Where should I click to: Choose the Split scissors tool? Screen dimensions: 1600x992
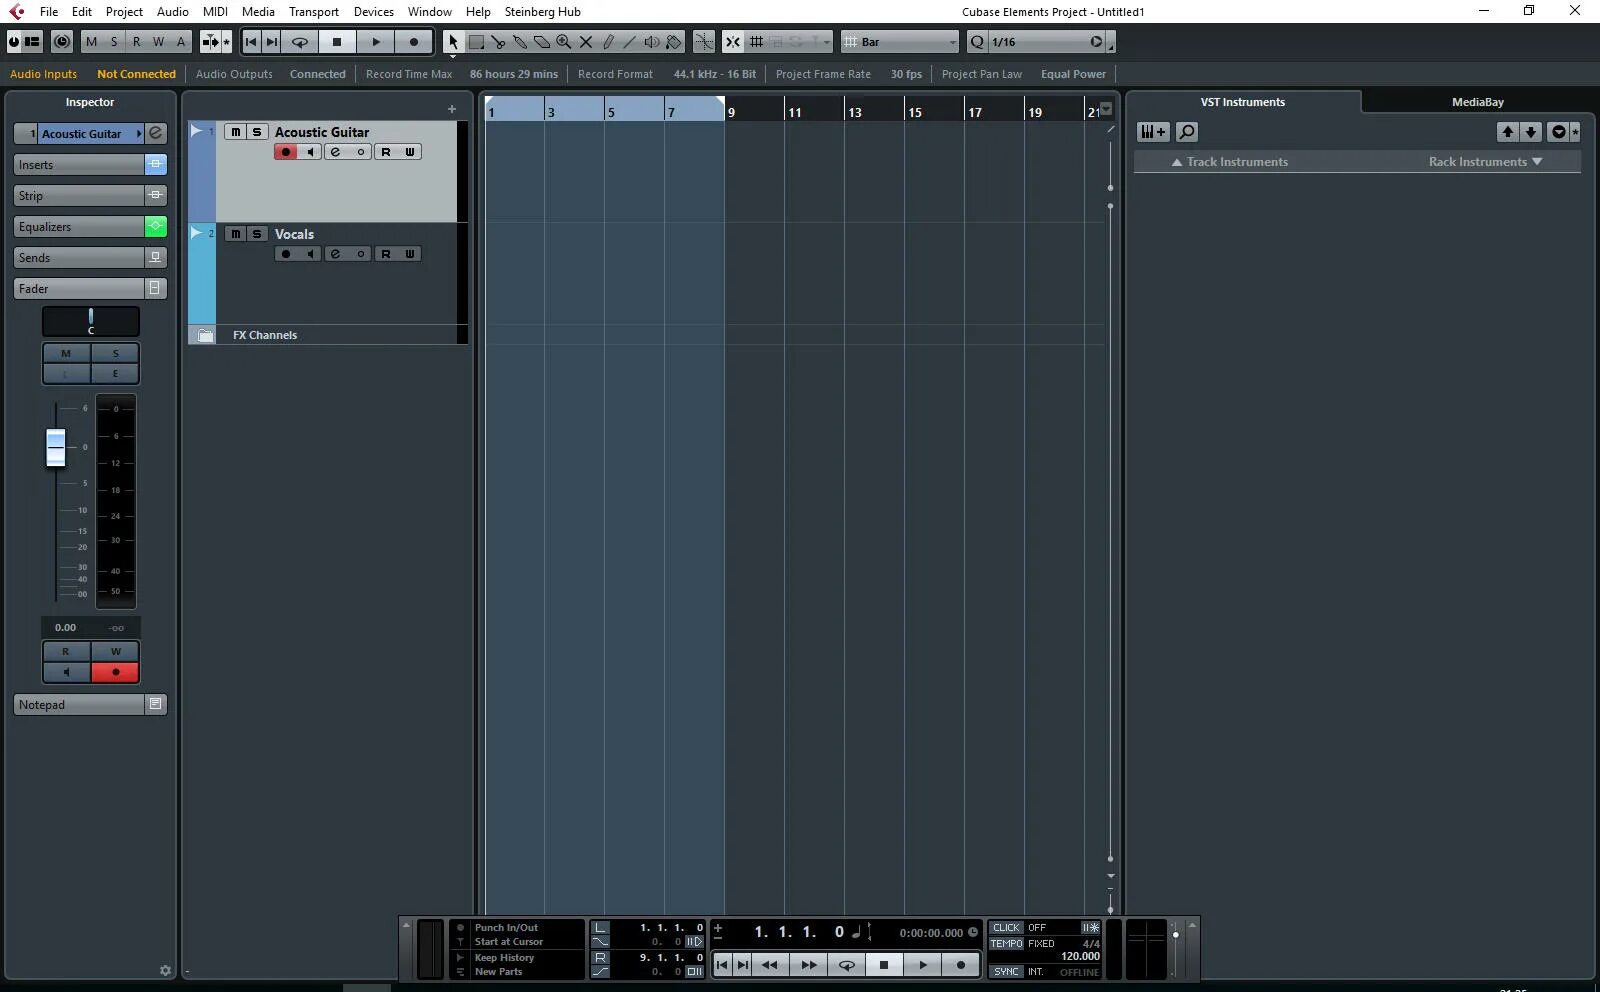pos(498,42)
